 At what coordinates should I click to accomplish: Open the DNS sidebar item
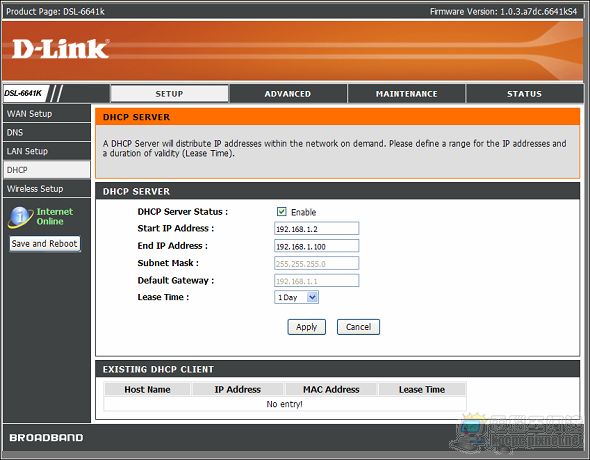[47, 132]
